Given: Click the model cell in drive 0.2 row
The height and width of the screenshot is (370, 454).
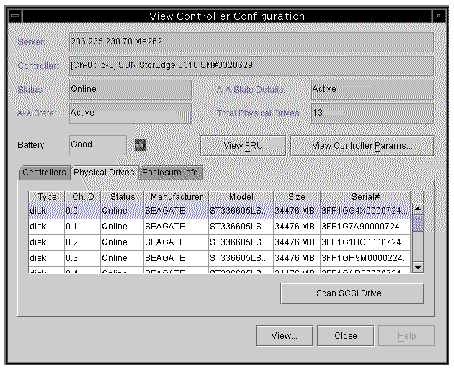Looking at the screenshot, I should coord(241,242).
